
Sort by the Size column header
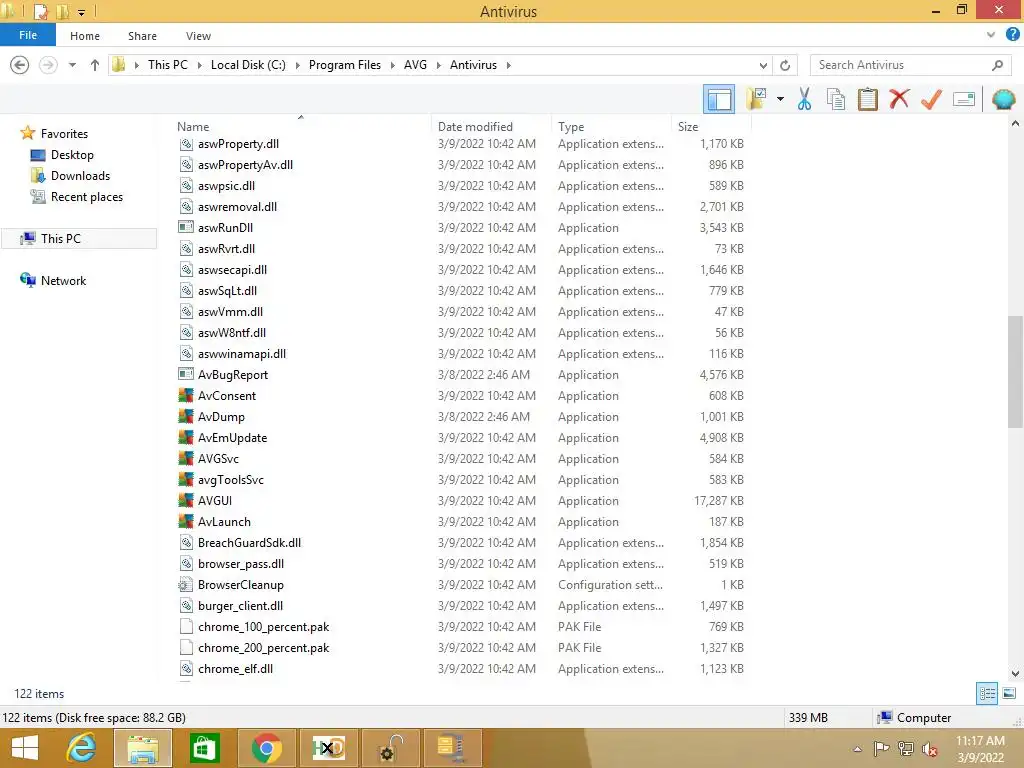coord(688,127)
